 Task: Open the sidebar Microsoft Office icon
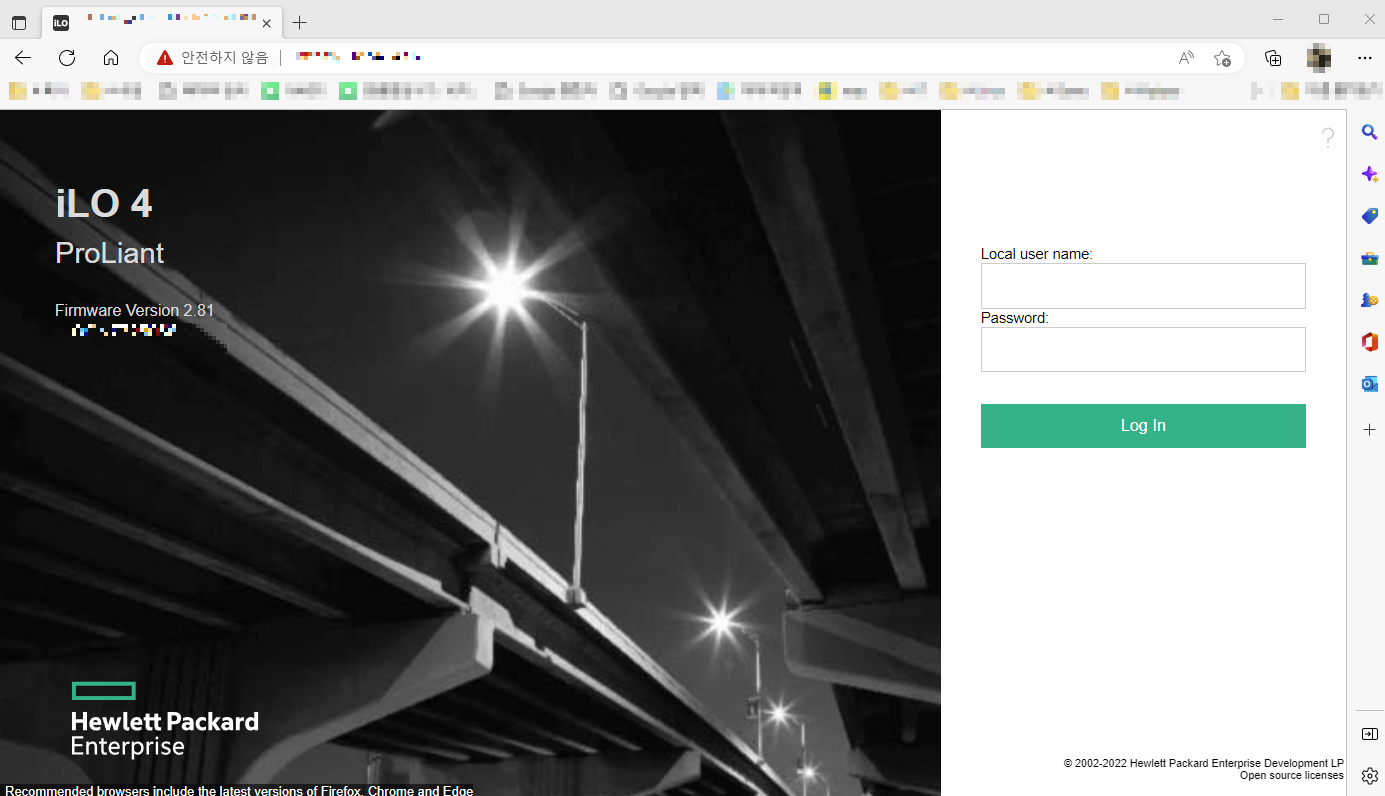1370,342
